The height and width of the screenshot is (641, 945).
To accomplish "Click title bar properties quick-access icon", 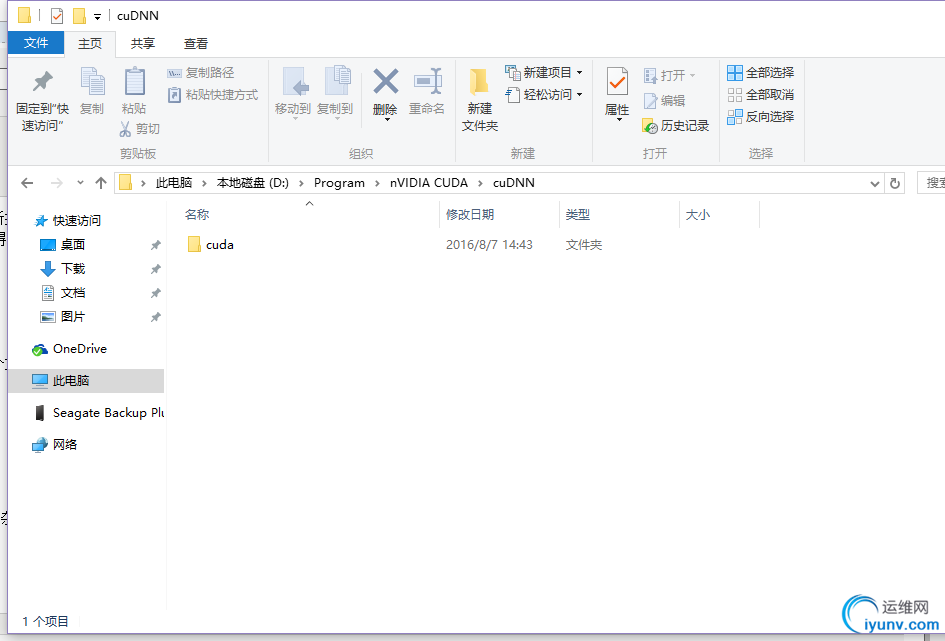I will 57,16.
